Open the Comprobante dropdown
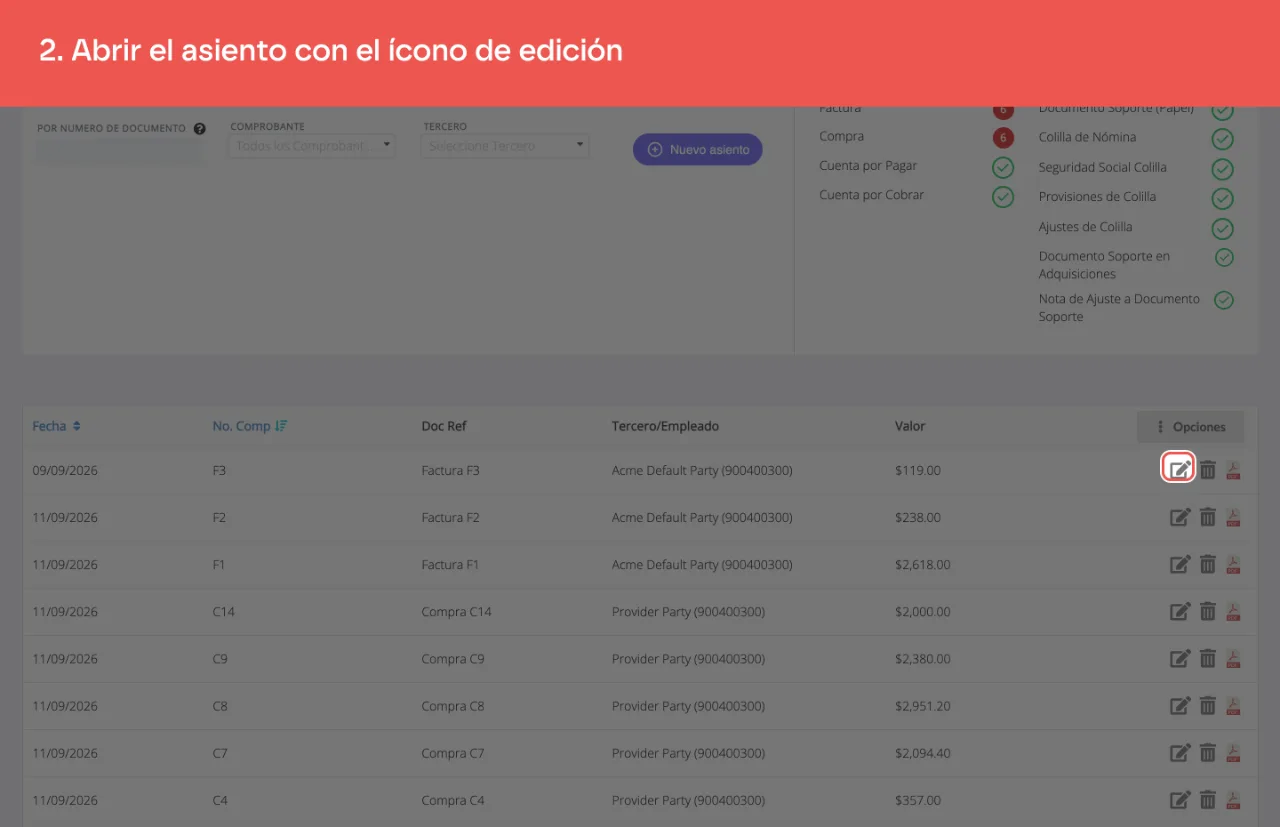Image resolution: width=1280 pixels, height=827 pixels. [x=313, y=146]
